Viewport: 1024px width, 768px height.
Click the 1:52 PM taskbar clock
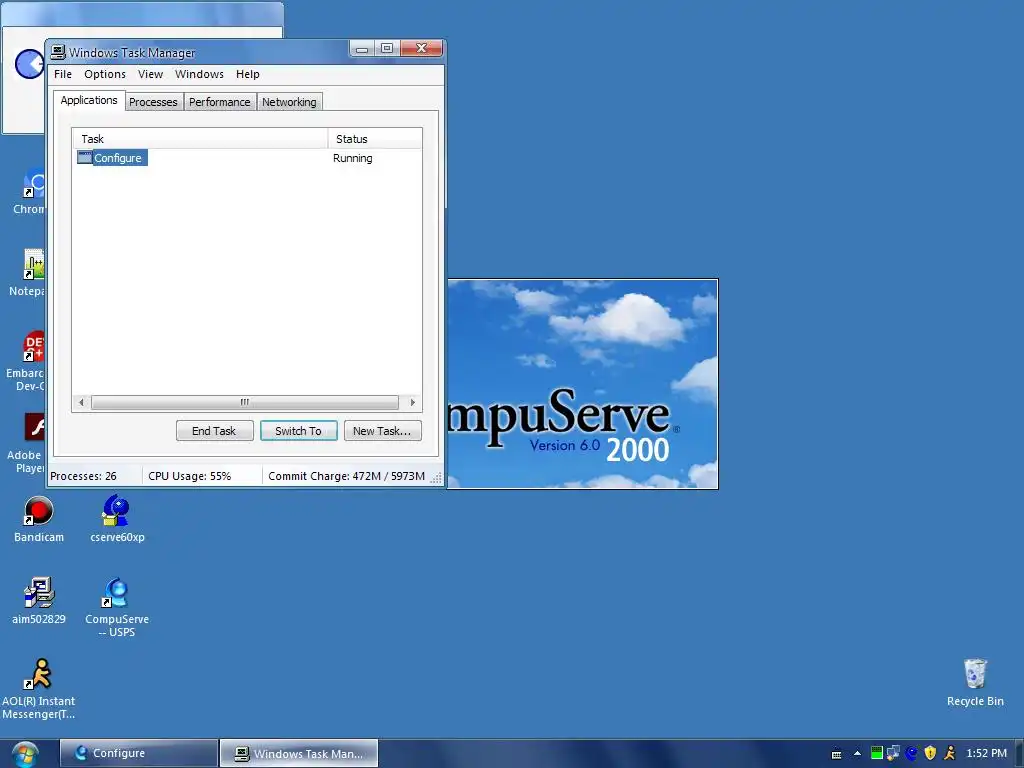tap(986, 753)
